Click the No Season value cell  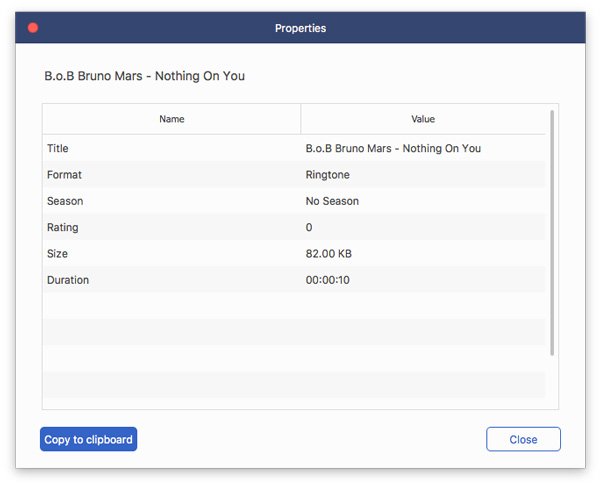click(332, 201)
